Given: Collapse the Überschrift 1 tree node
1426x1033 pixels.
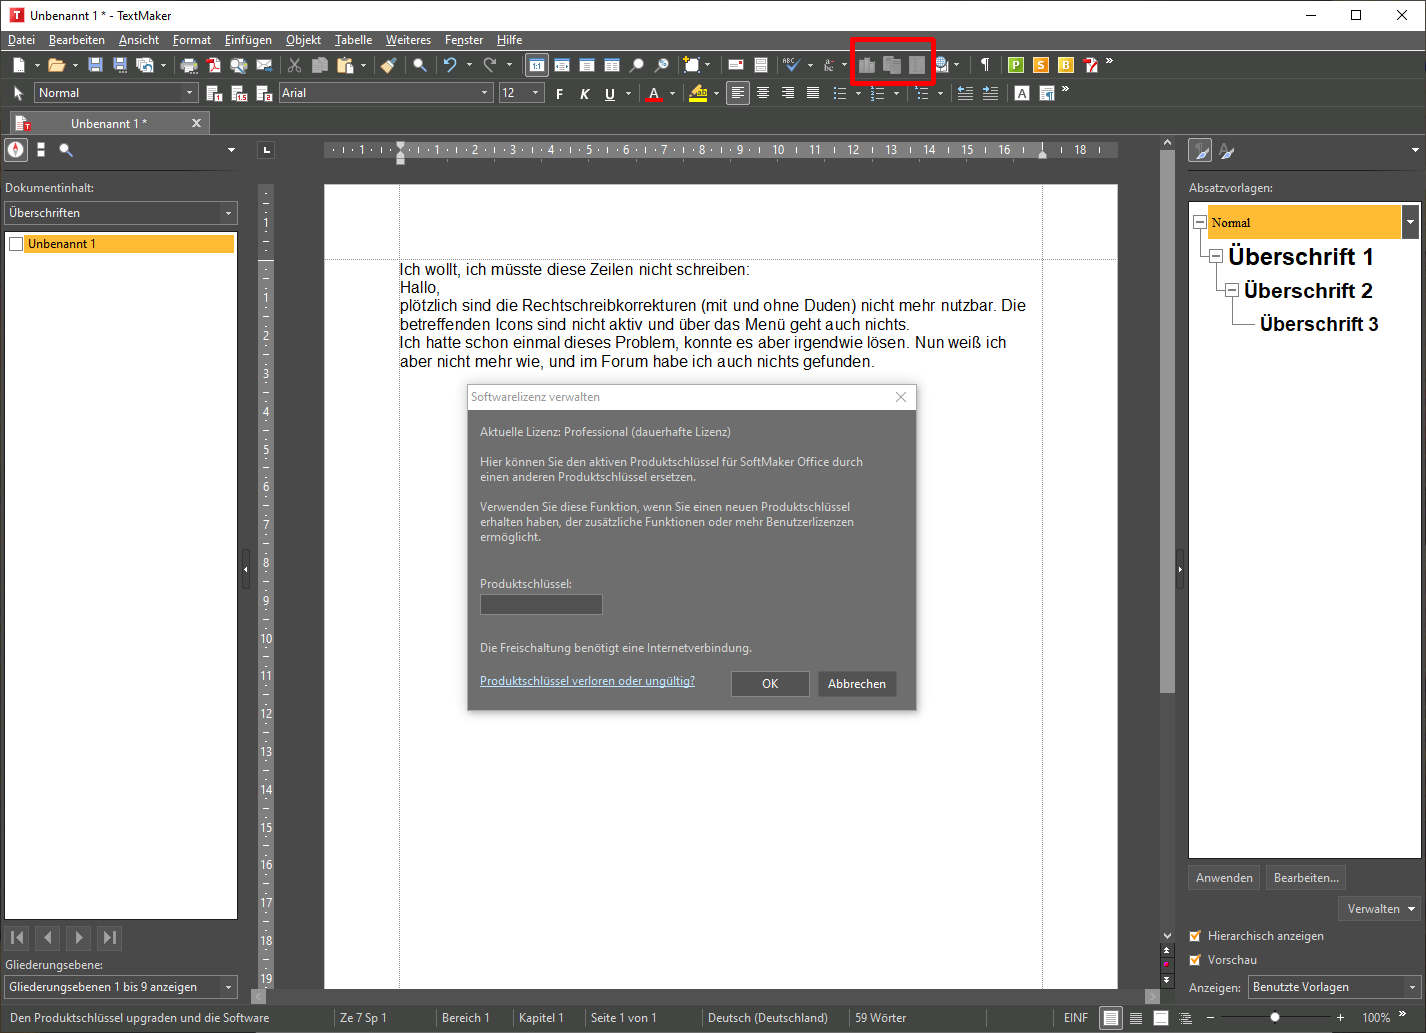Looking at the screenshot, I should [1216, 257].
